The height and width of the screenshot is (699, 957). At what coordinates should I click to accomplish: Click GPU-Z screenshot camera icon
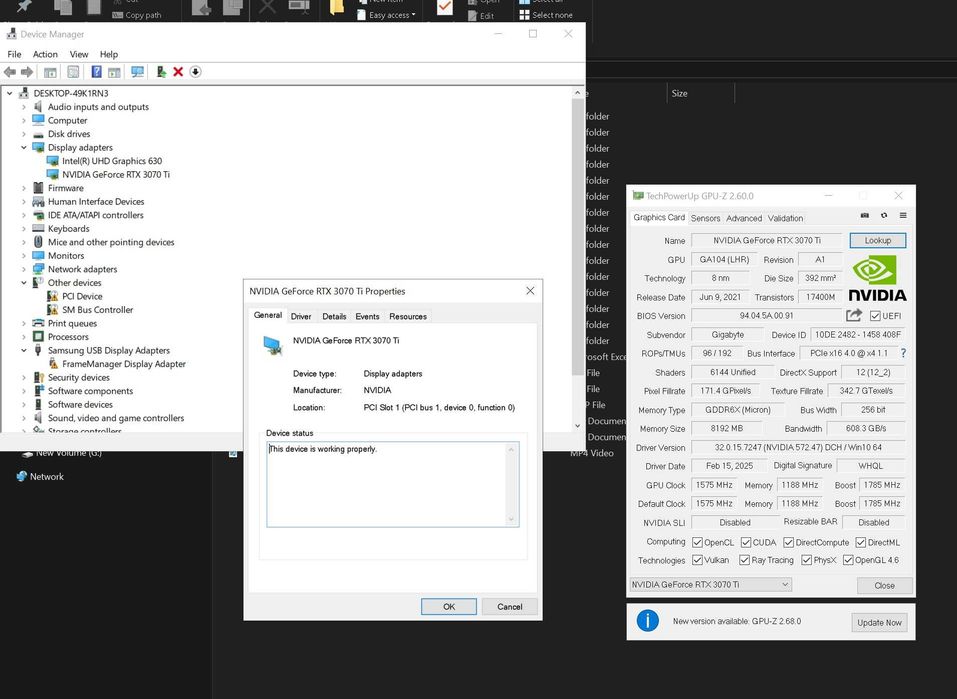tap(865, 216)
